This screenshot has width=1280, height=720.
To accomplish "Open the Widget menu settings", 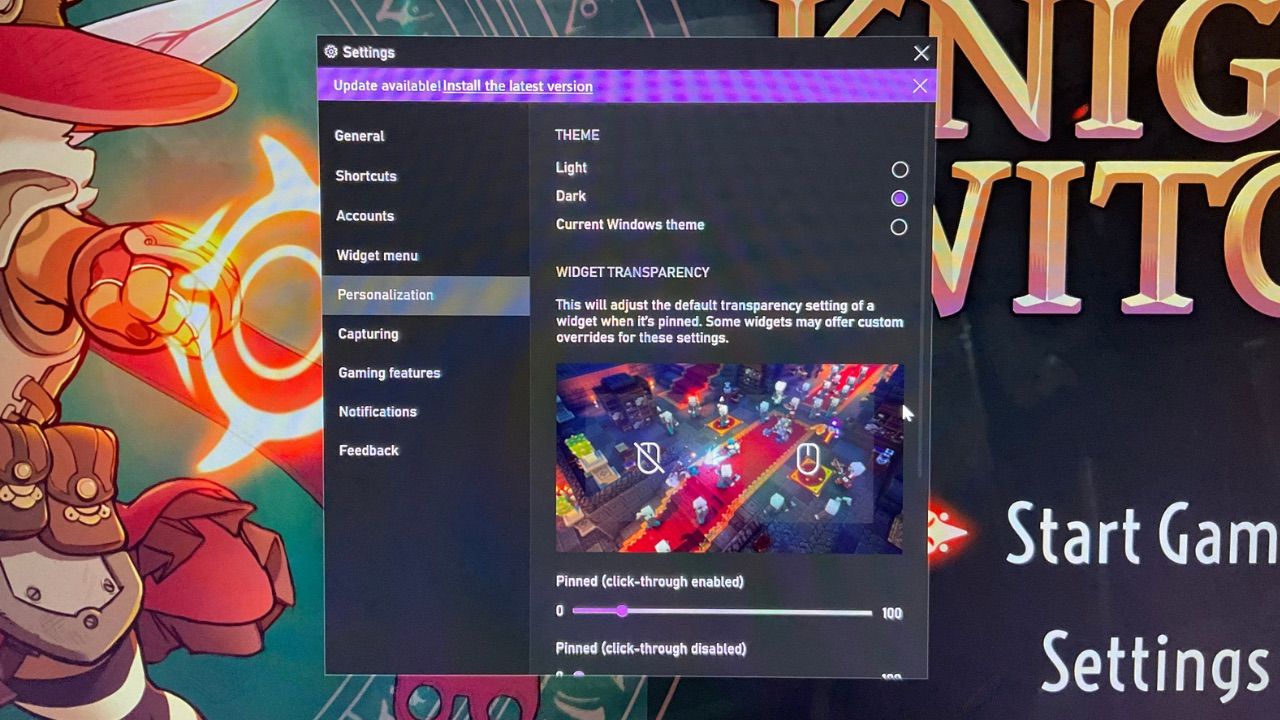I will pos(377,256).
